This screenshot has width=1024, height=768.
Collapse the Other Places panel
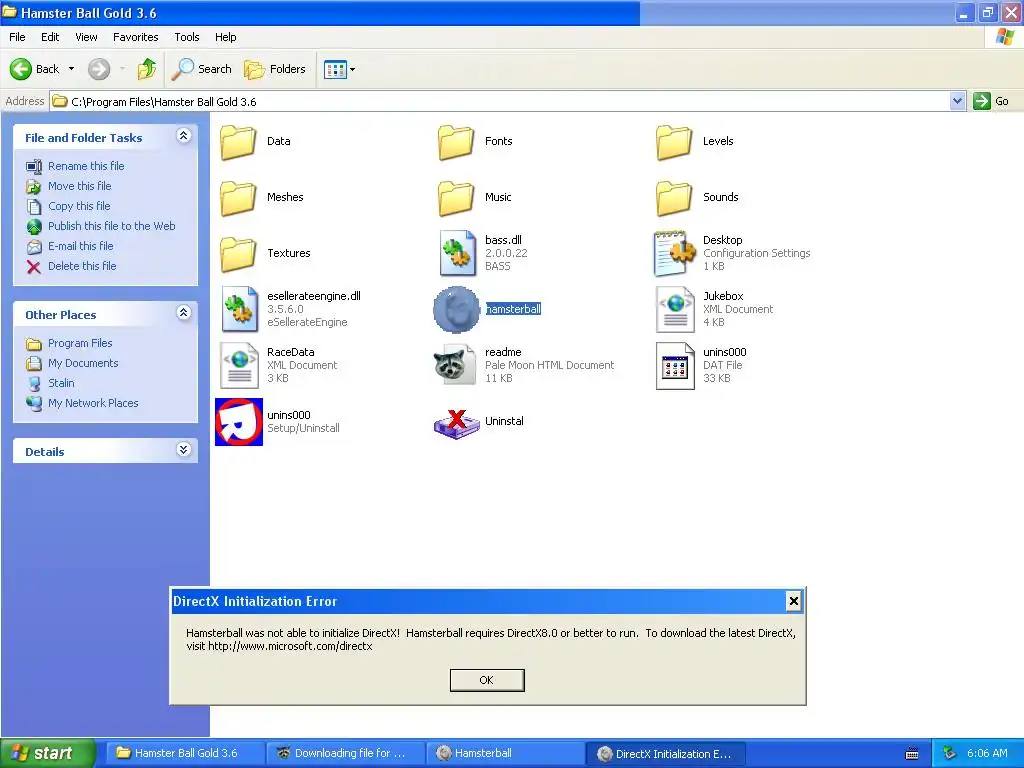(x=184, y=313)
